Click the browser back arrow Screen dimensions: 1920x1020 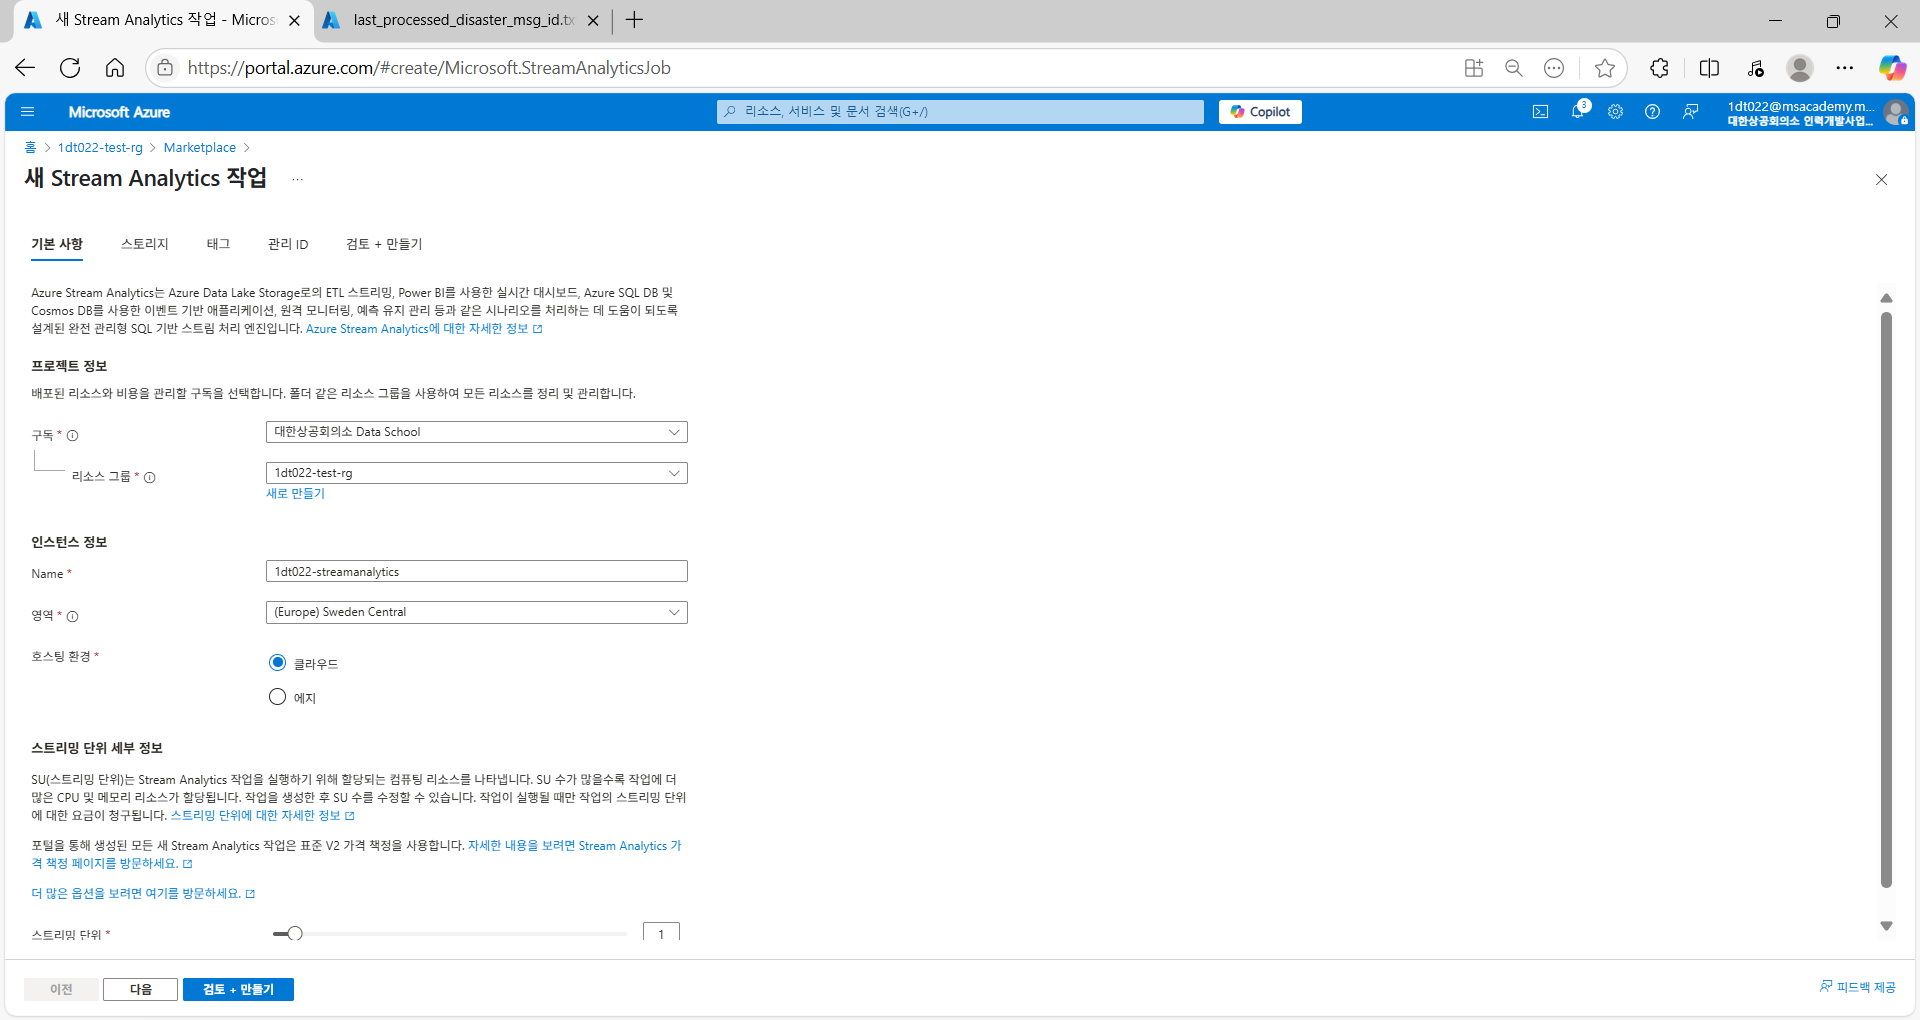pos(25,68)
